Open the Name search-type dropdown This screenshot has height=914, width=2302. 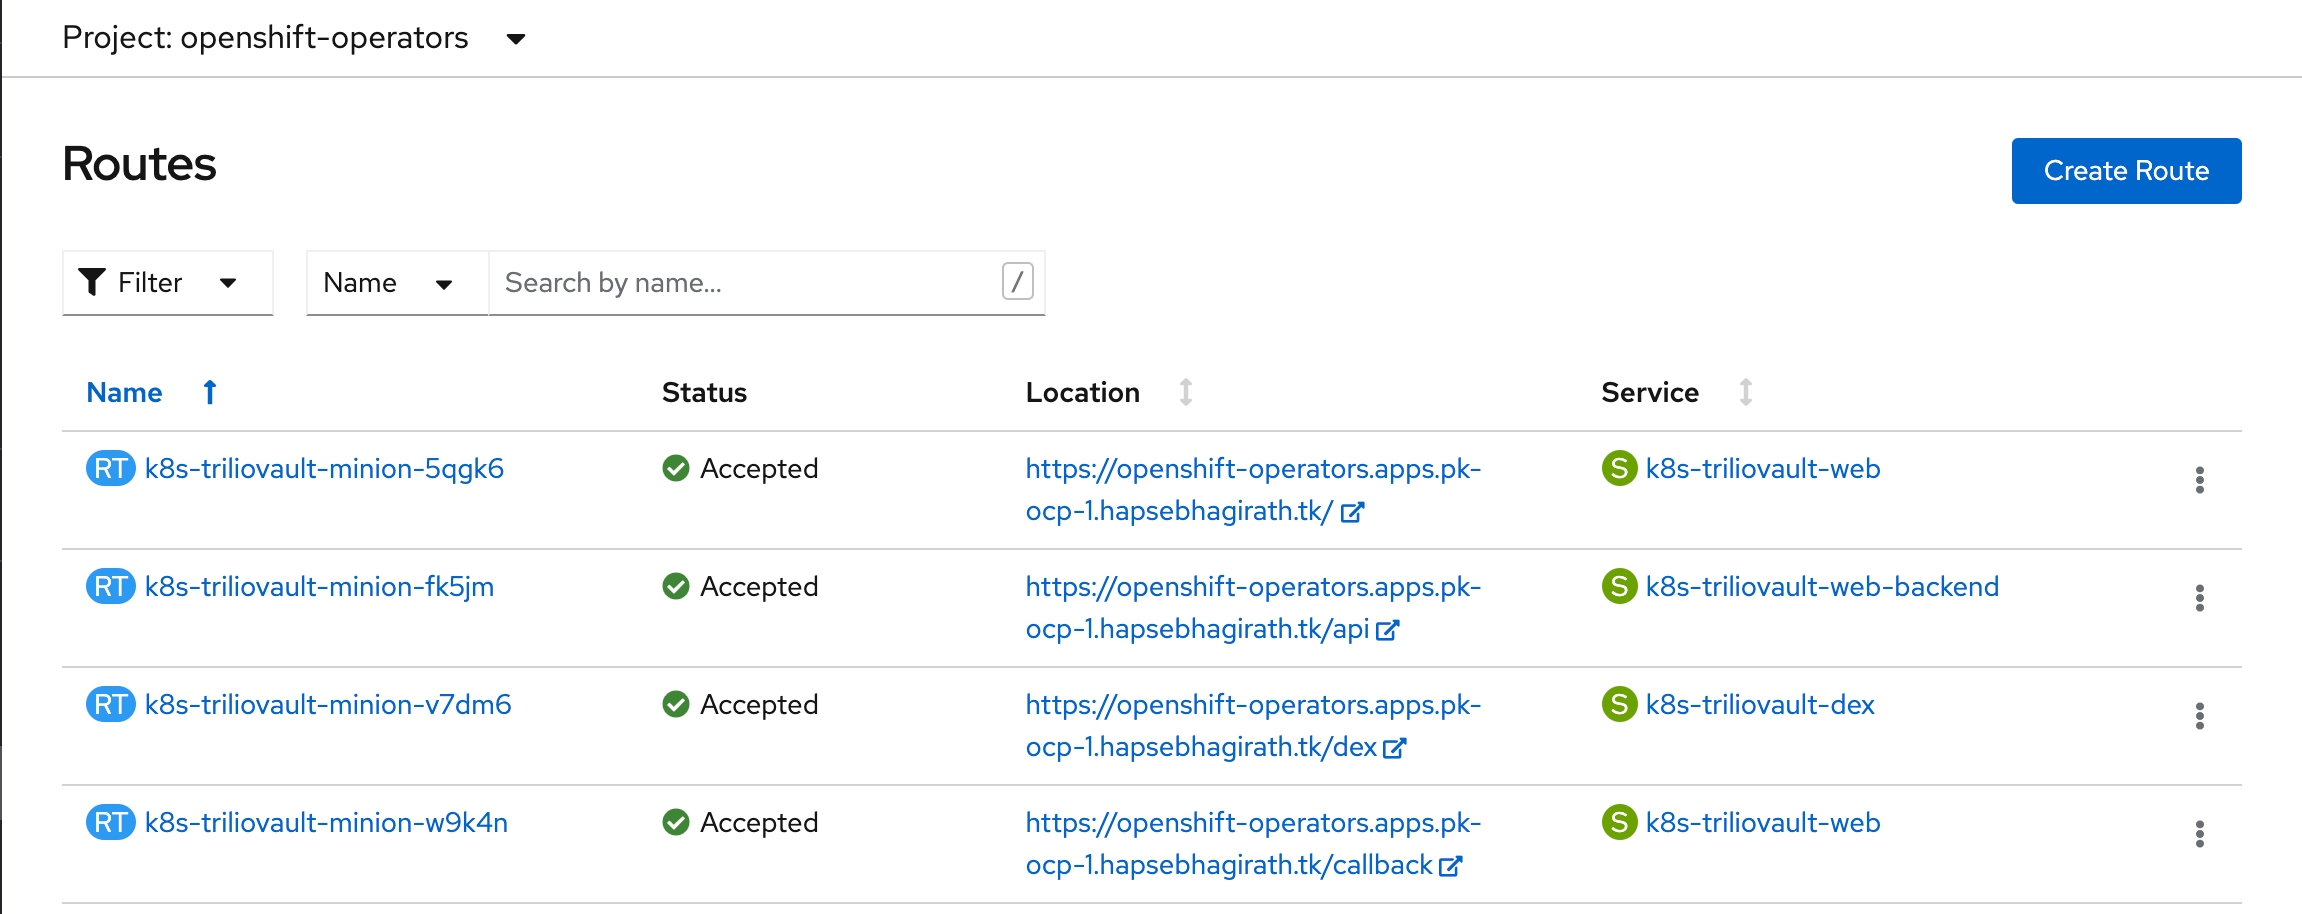pyautogui.click(x=396, y=283)
